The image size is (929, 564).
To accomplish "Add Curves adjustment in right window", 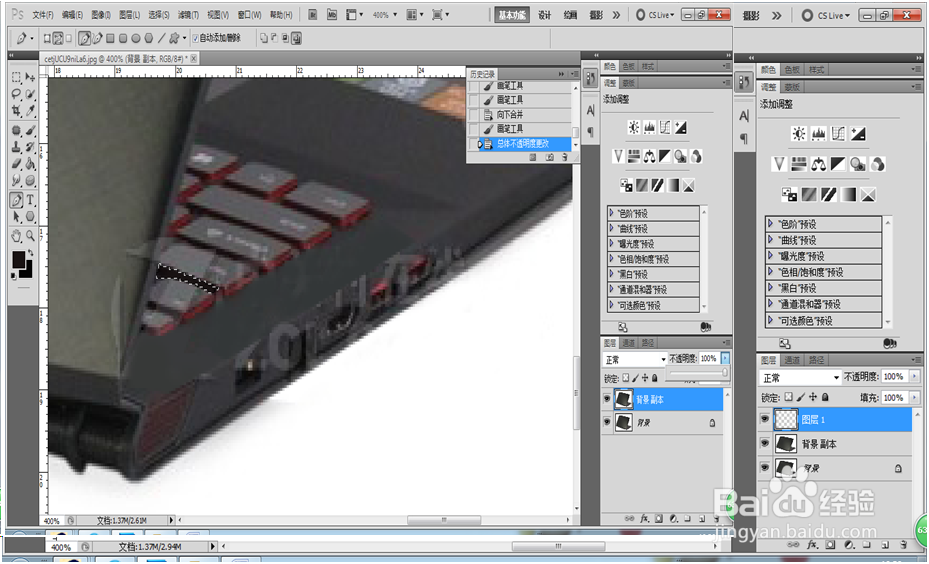I will (838, 133).
